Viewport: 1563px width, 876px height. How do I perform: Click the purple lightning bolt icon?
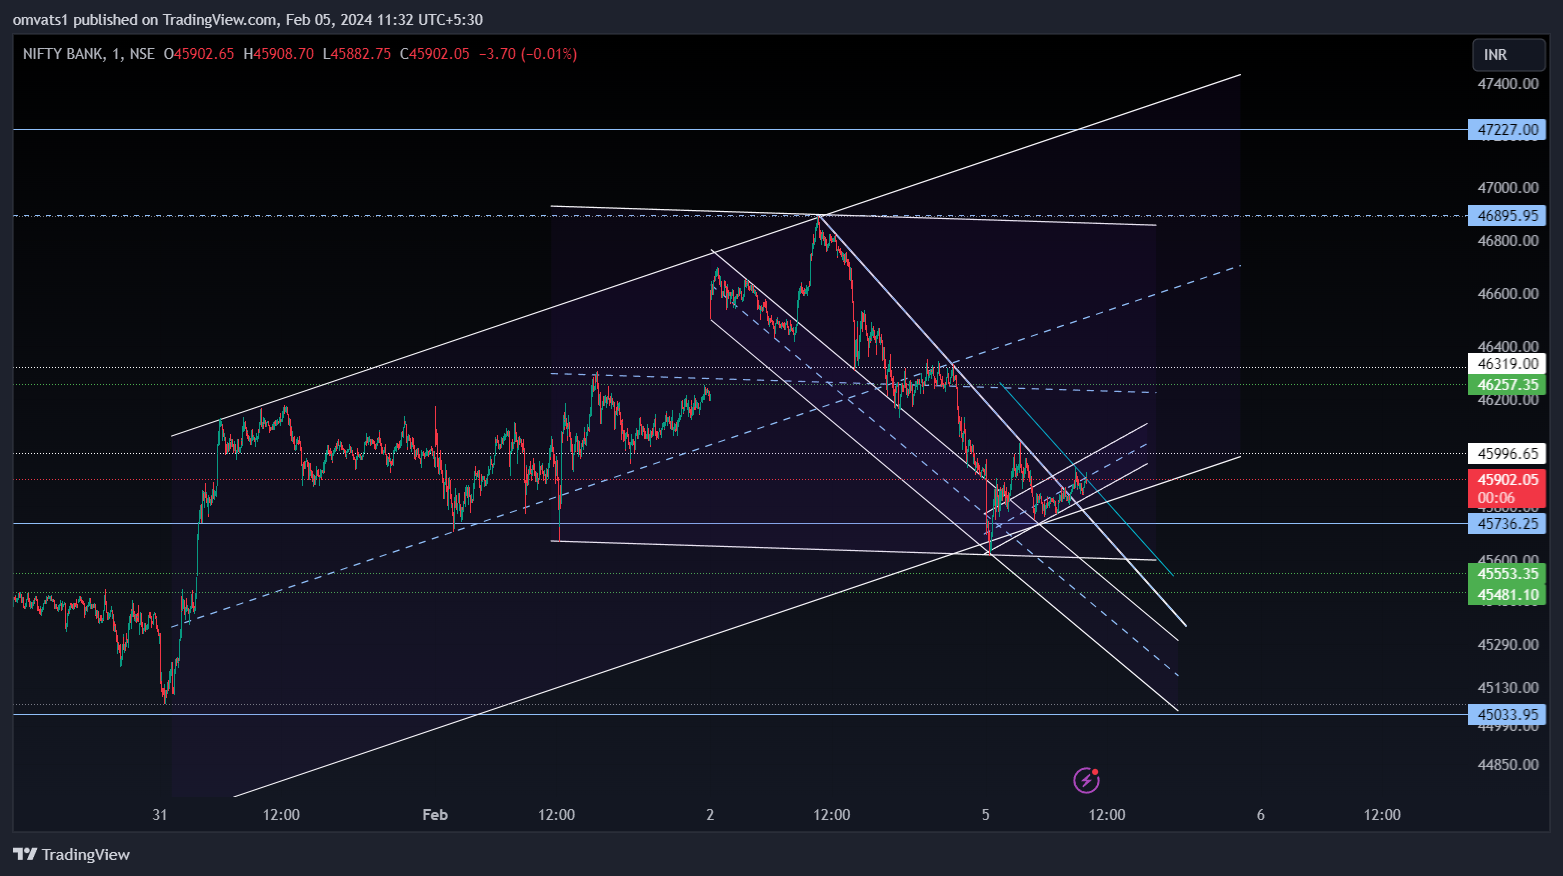pyautogui.click(x=1086, y=780)
